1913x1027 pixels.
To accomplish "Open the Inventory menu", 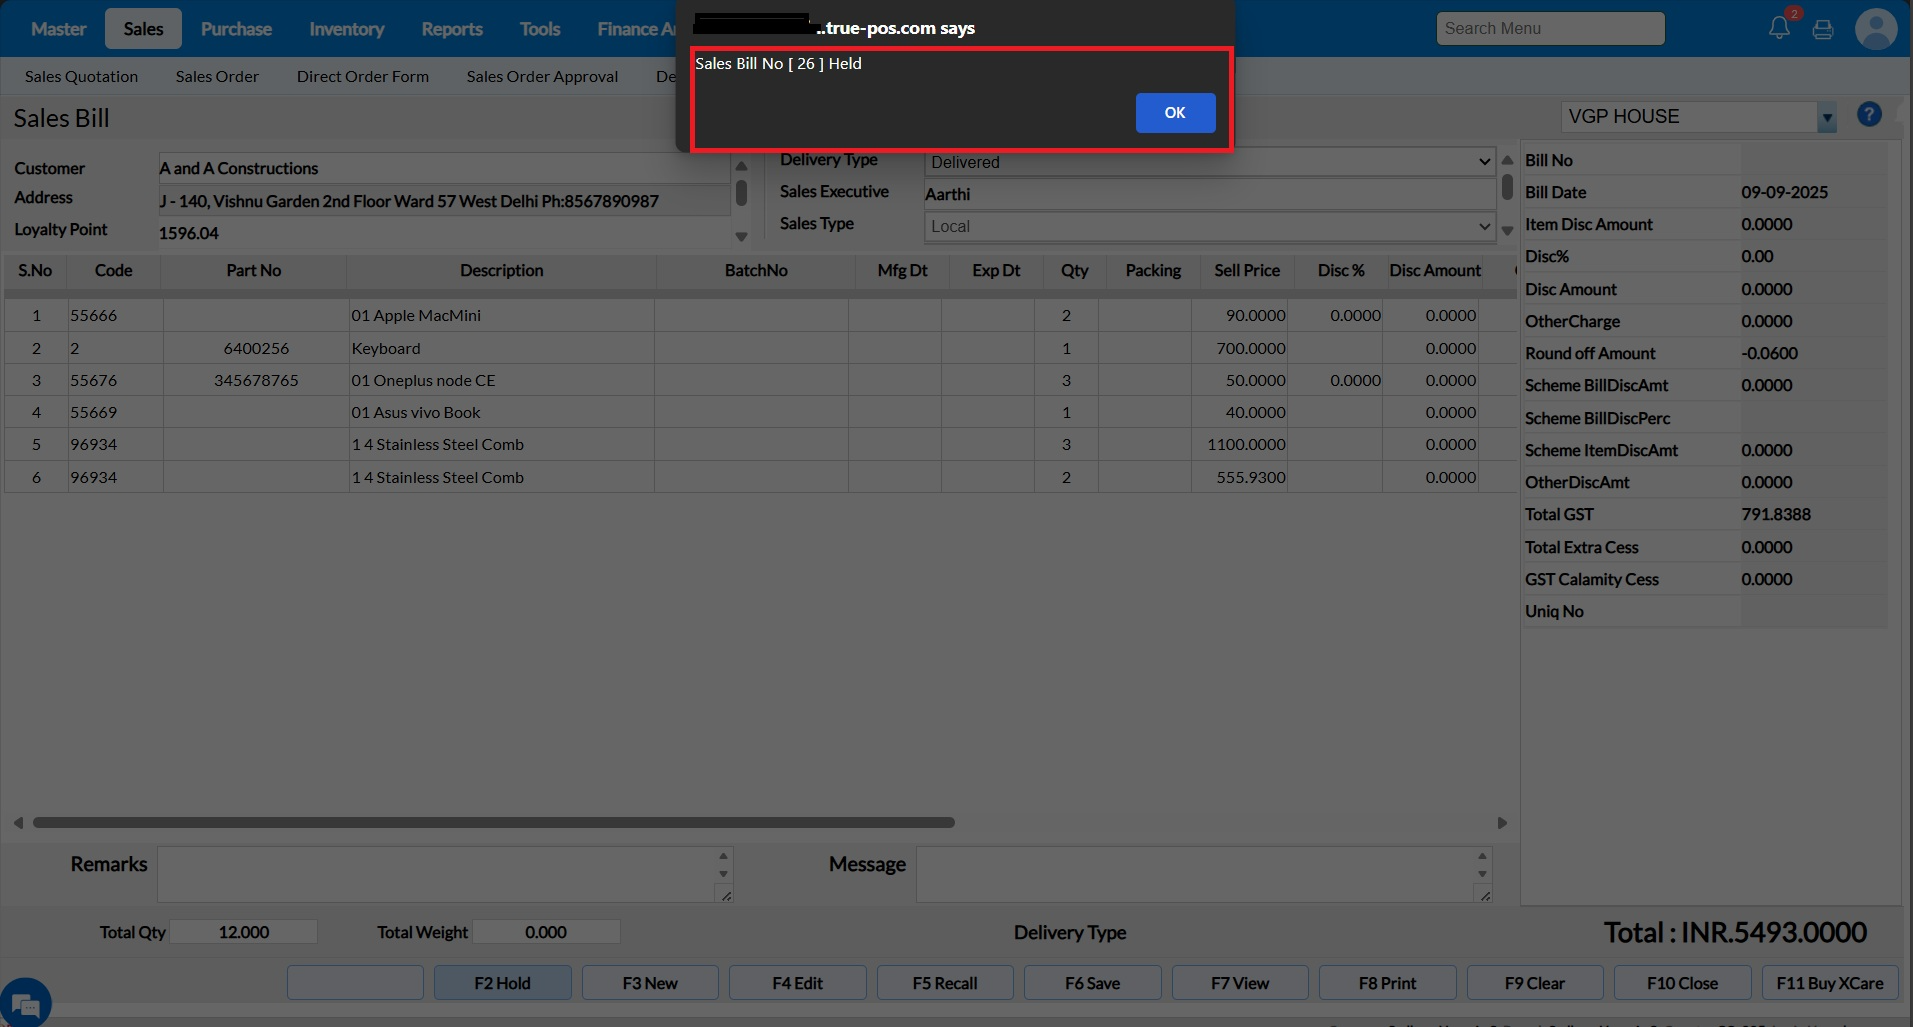I will [346, 29].
